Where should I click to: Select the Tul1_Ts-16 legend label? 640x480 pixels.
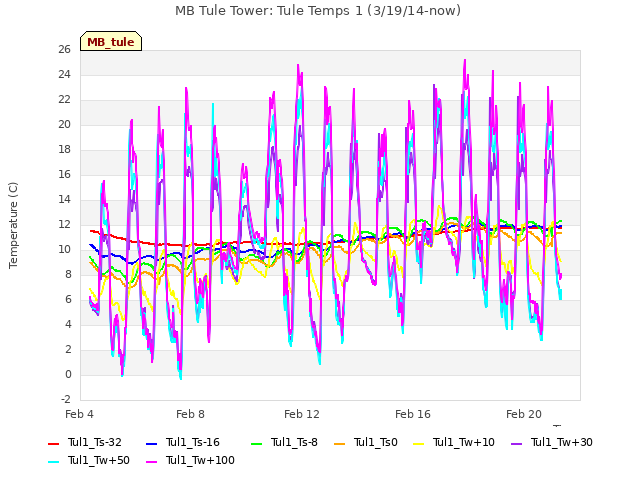click(x=193, y=442)
